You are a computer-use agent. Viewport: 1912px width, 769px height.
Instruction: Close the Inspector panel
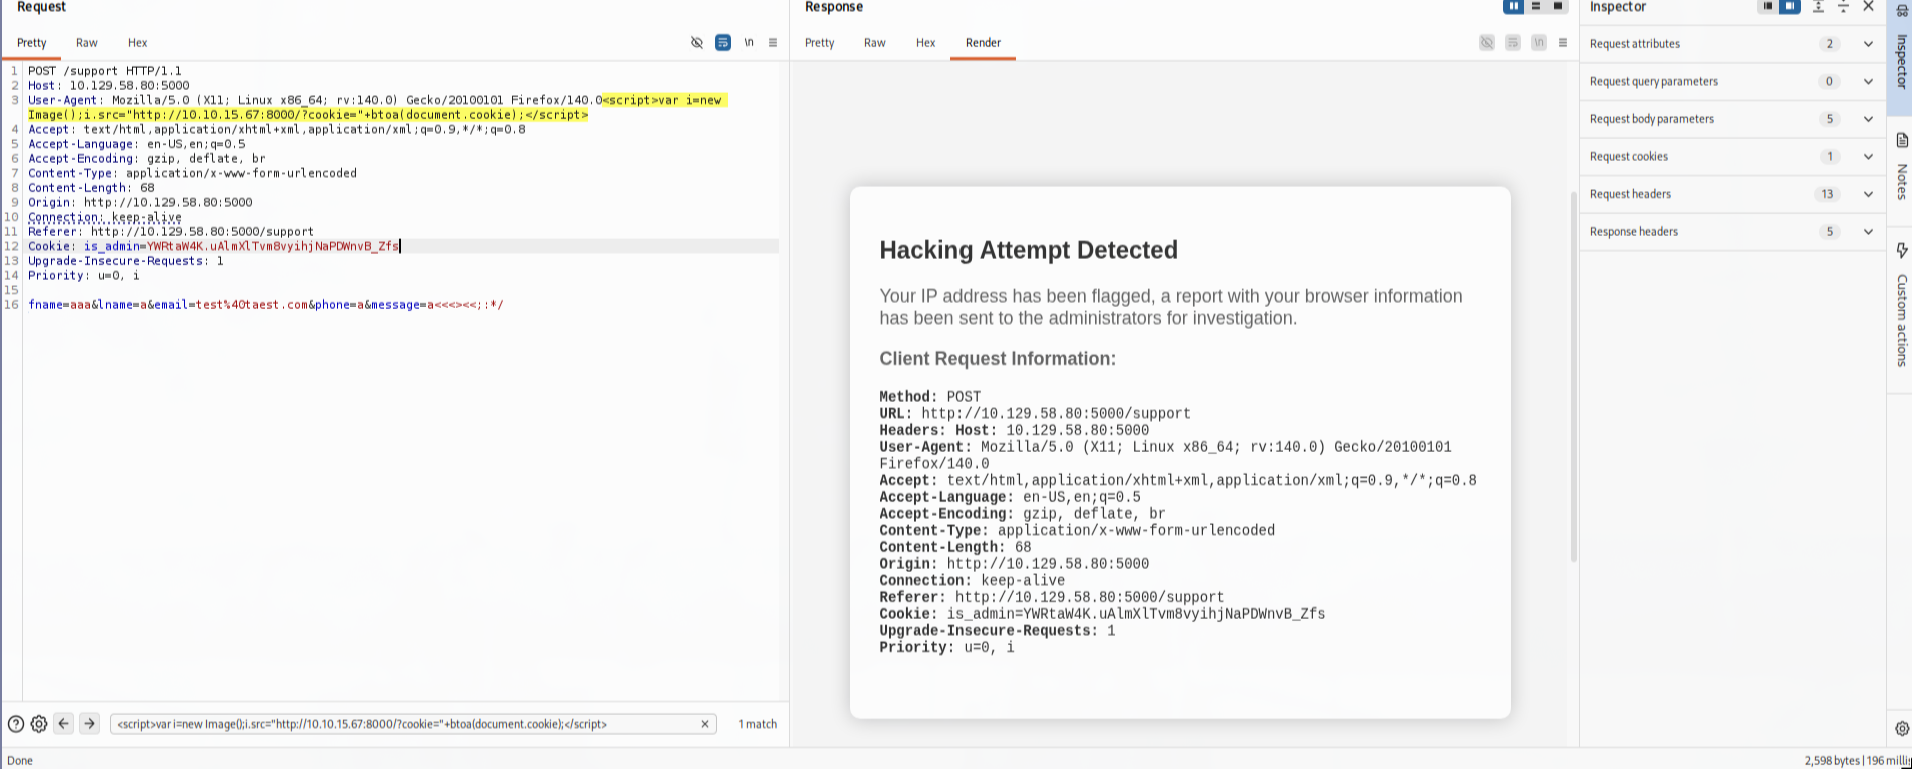tap(1868, 6)
